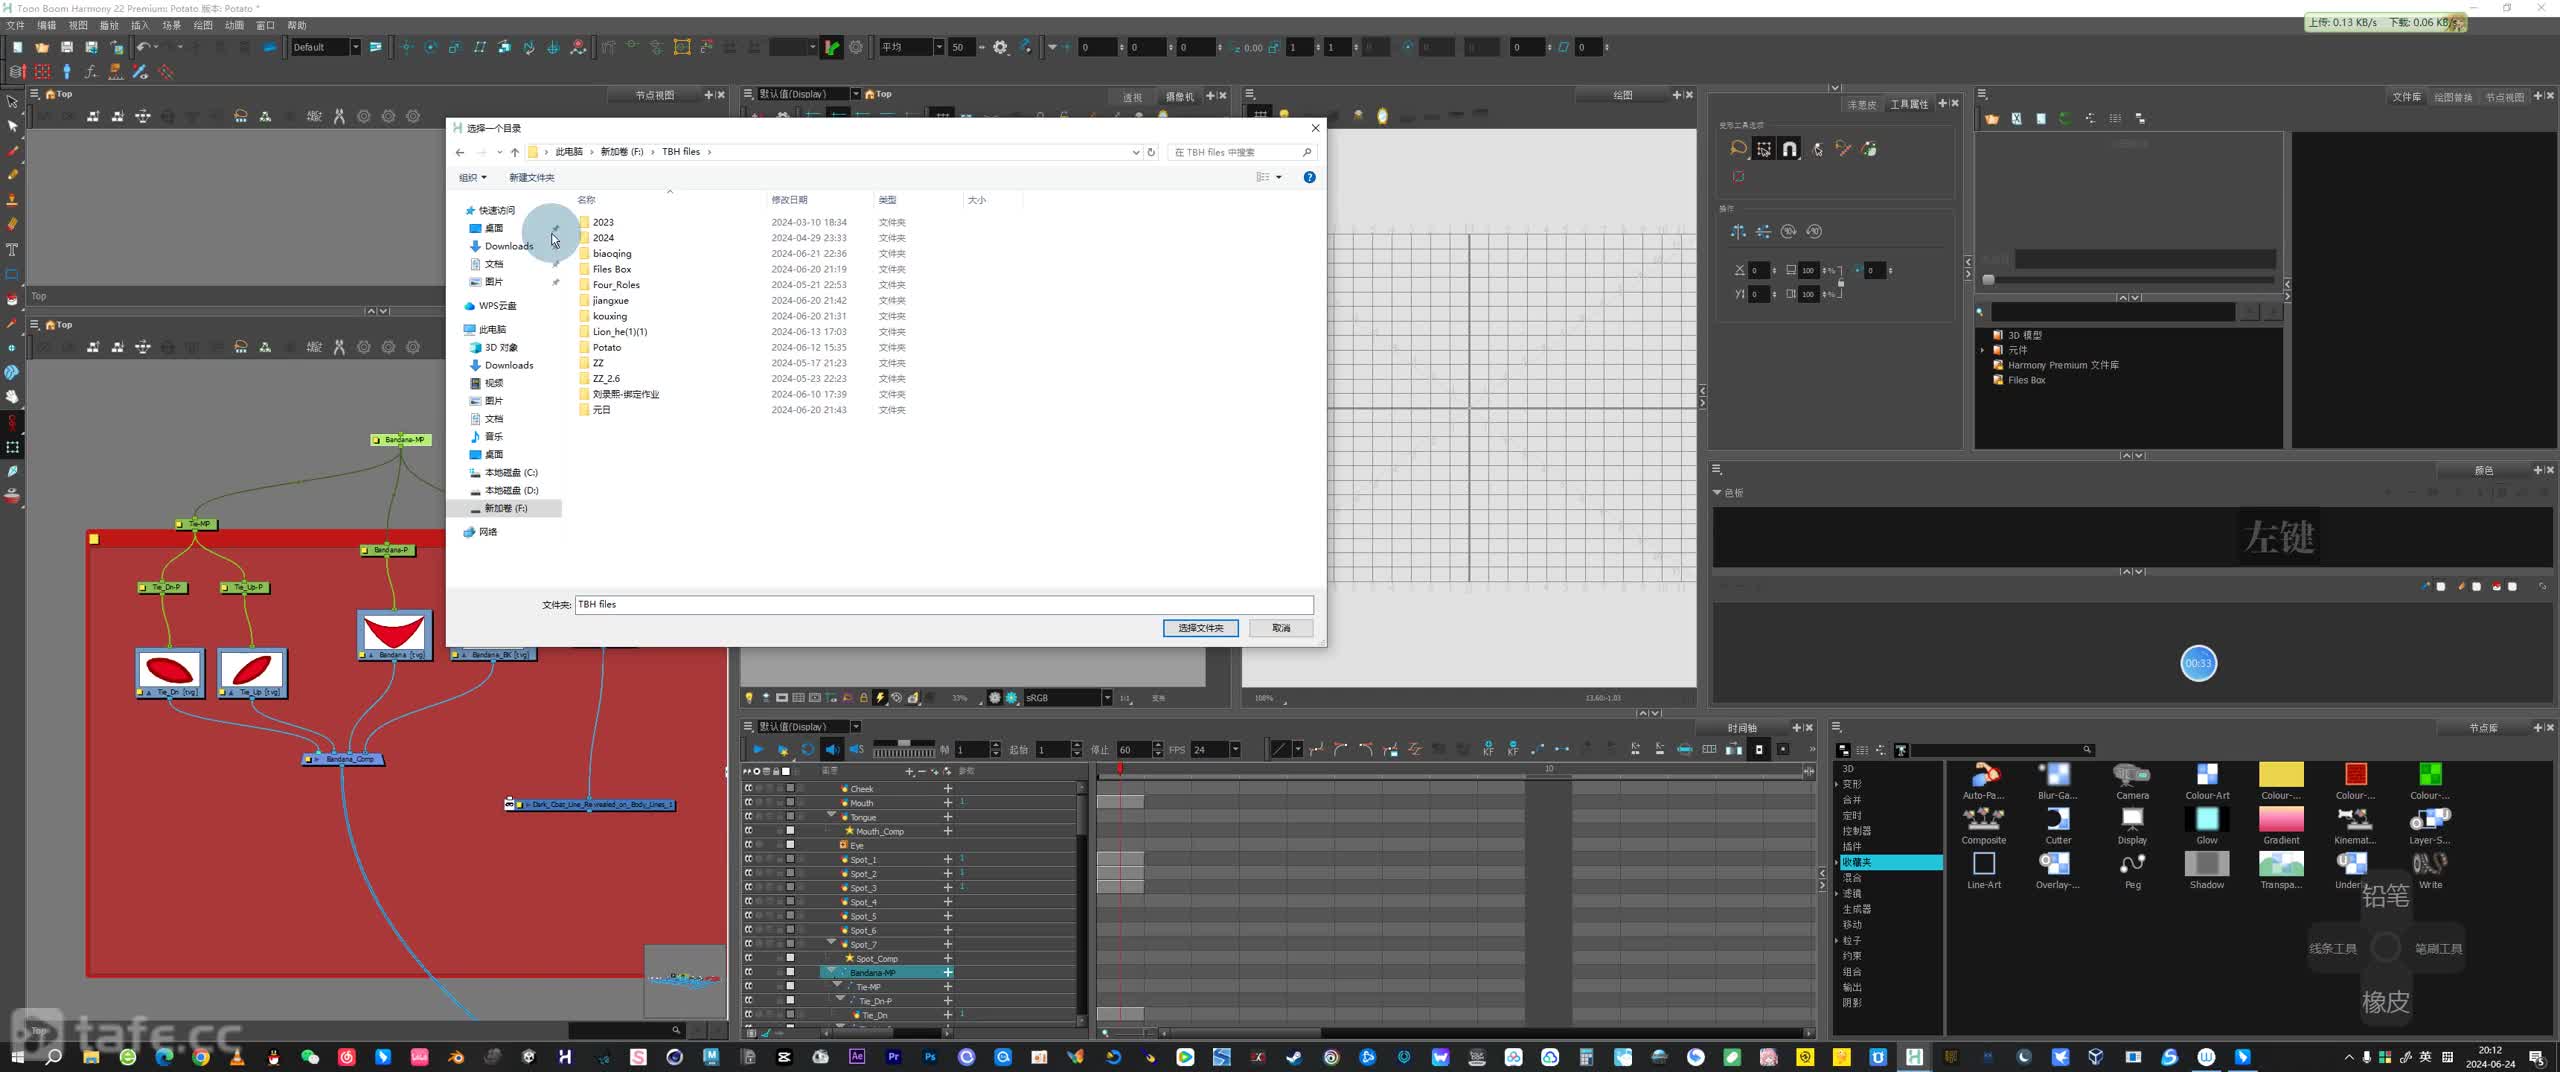Click the add keyframe KF icon

click(x=1488, y=749)
